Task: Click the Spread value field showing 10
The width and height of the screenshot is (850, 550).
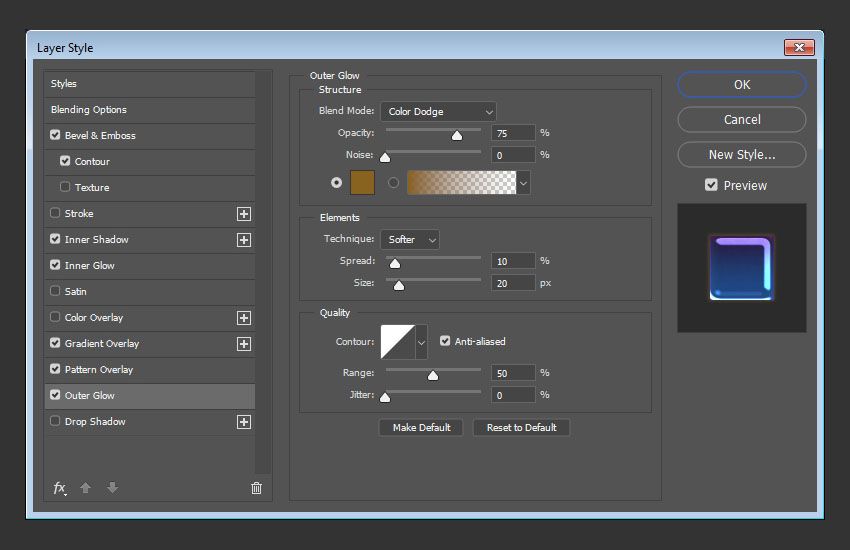Action: [513, 261]
